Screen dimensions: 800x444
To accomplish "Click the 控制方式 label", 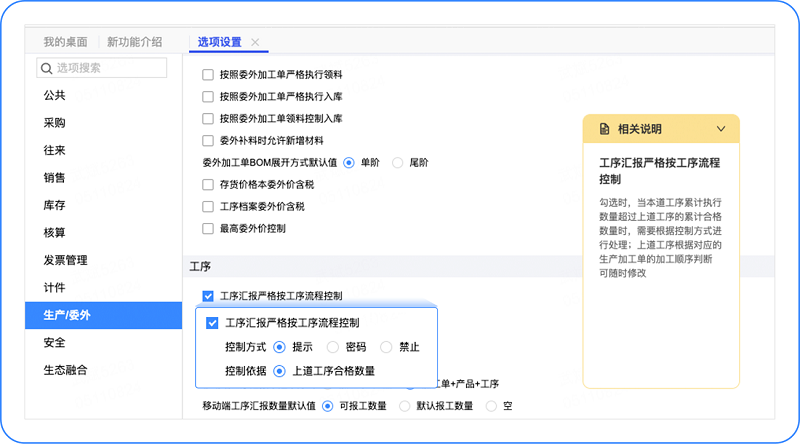I will pyautogui.click(x=245, y=348).
